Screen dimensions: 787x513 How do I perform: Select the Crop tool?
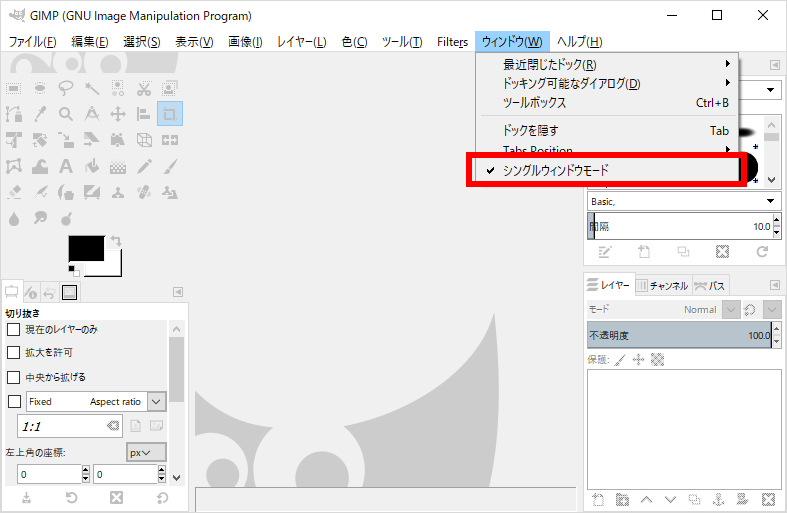tap(170, 114)
